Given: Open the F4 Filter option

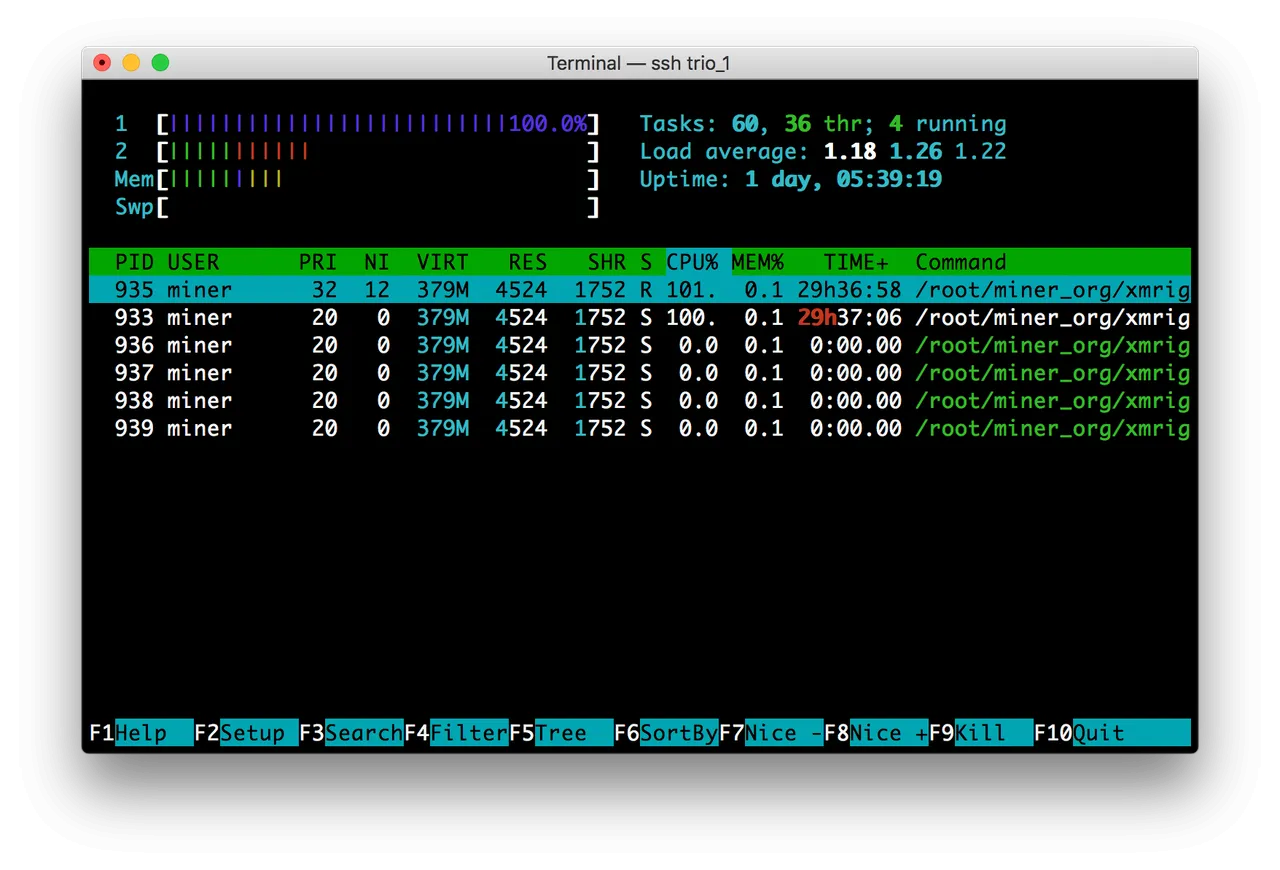Looking at the screenshot, I should coord(456,733).
